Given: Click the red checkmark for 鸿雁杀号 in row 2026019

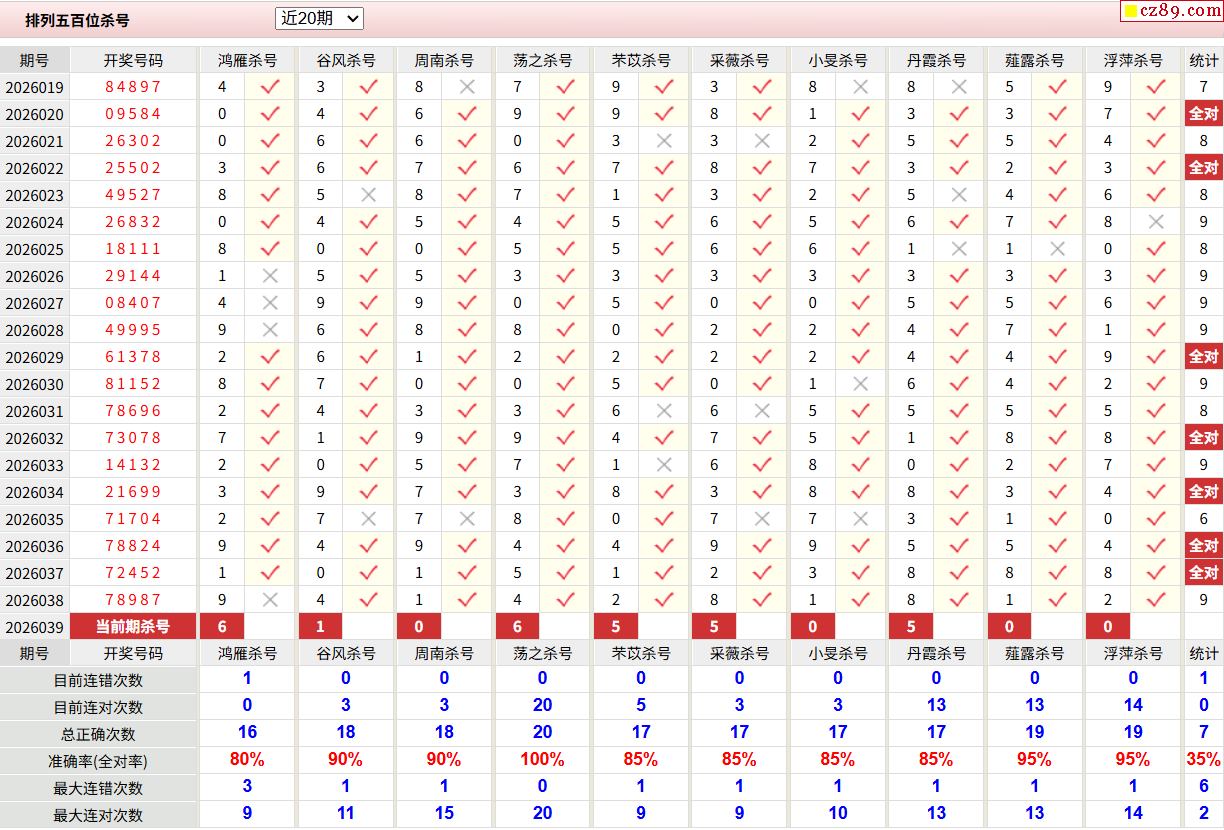Looking at the screenshot, I should (270, 87).
